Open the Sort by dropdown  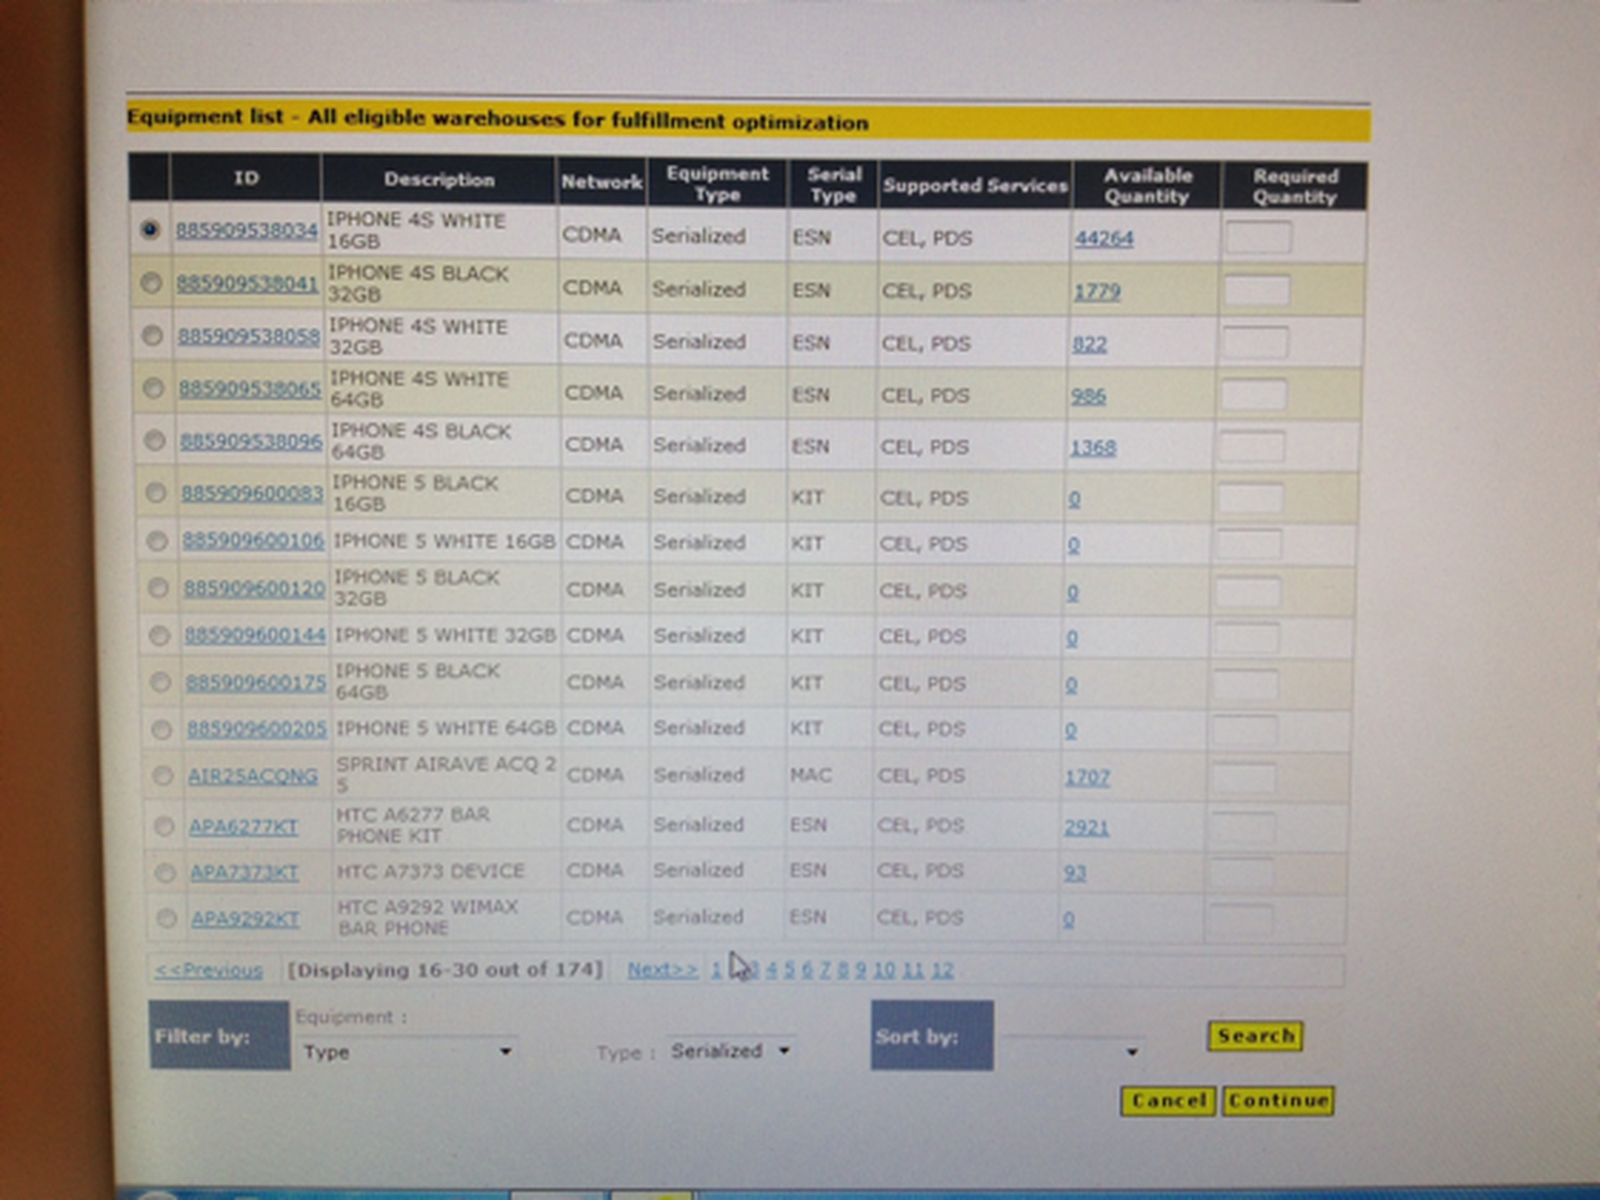pyautogui.click(x=1072, y=1051)
